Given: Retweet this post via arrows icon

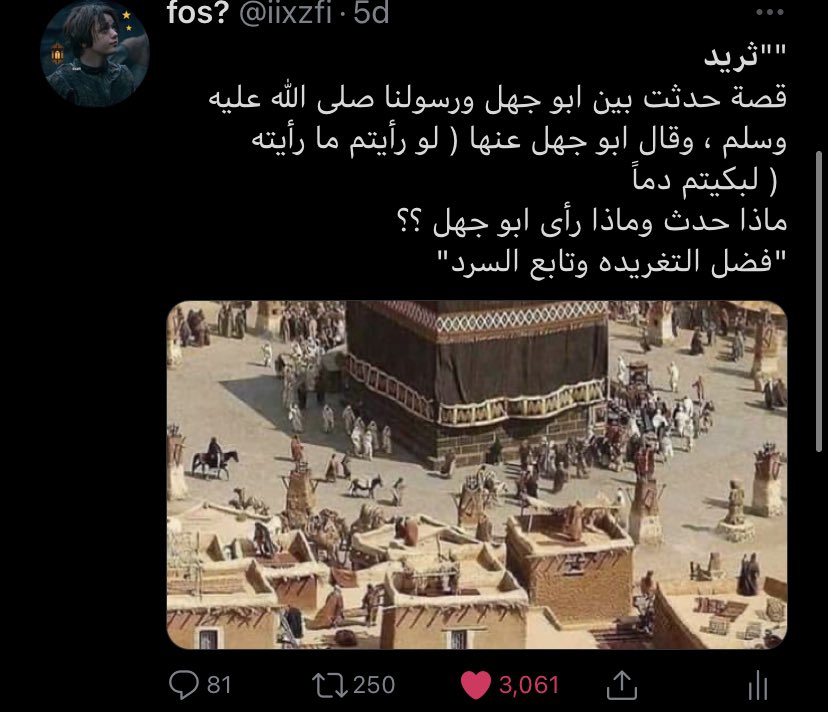Looking at the screenshot, I should pos(330,685).
